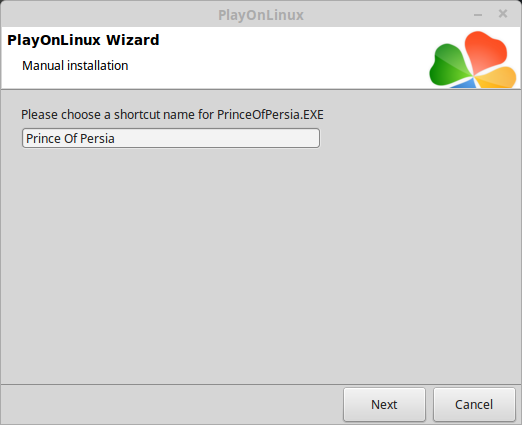Close the PlayOnLinux window
The image size is (522, 425).
tap(503, 14)
